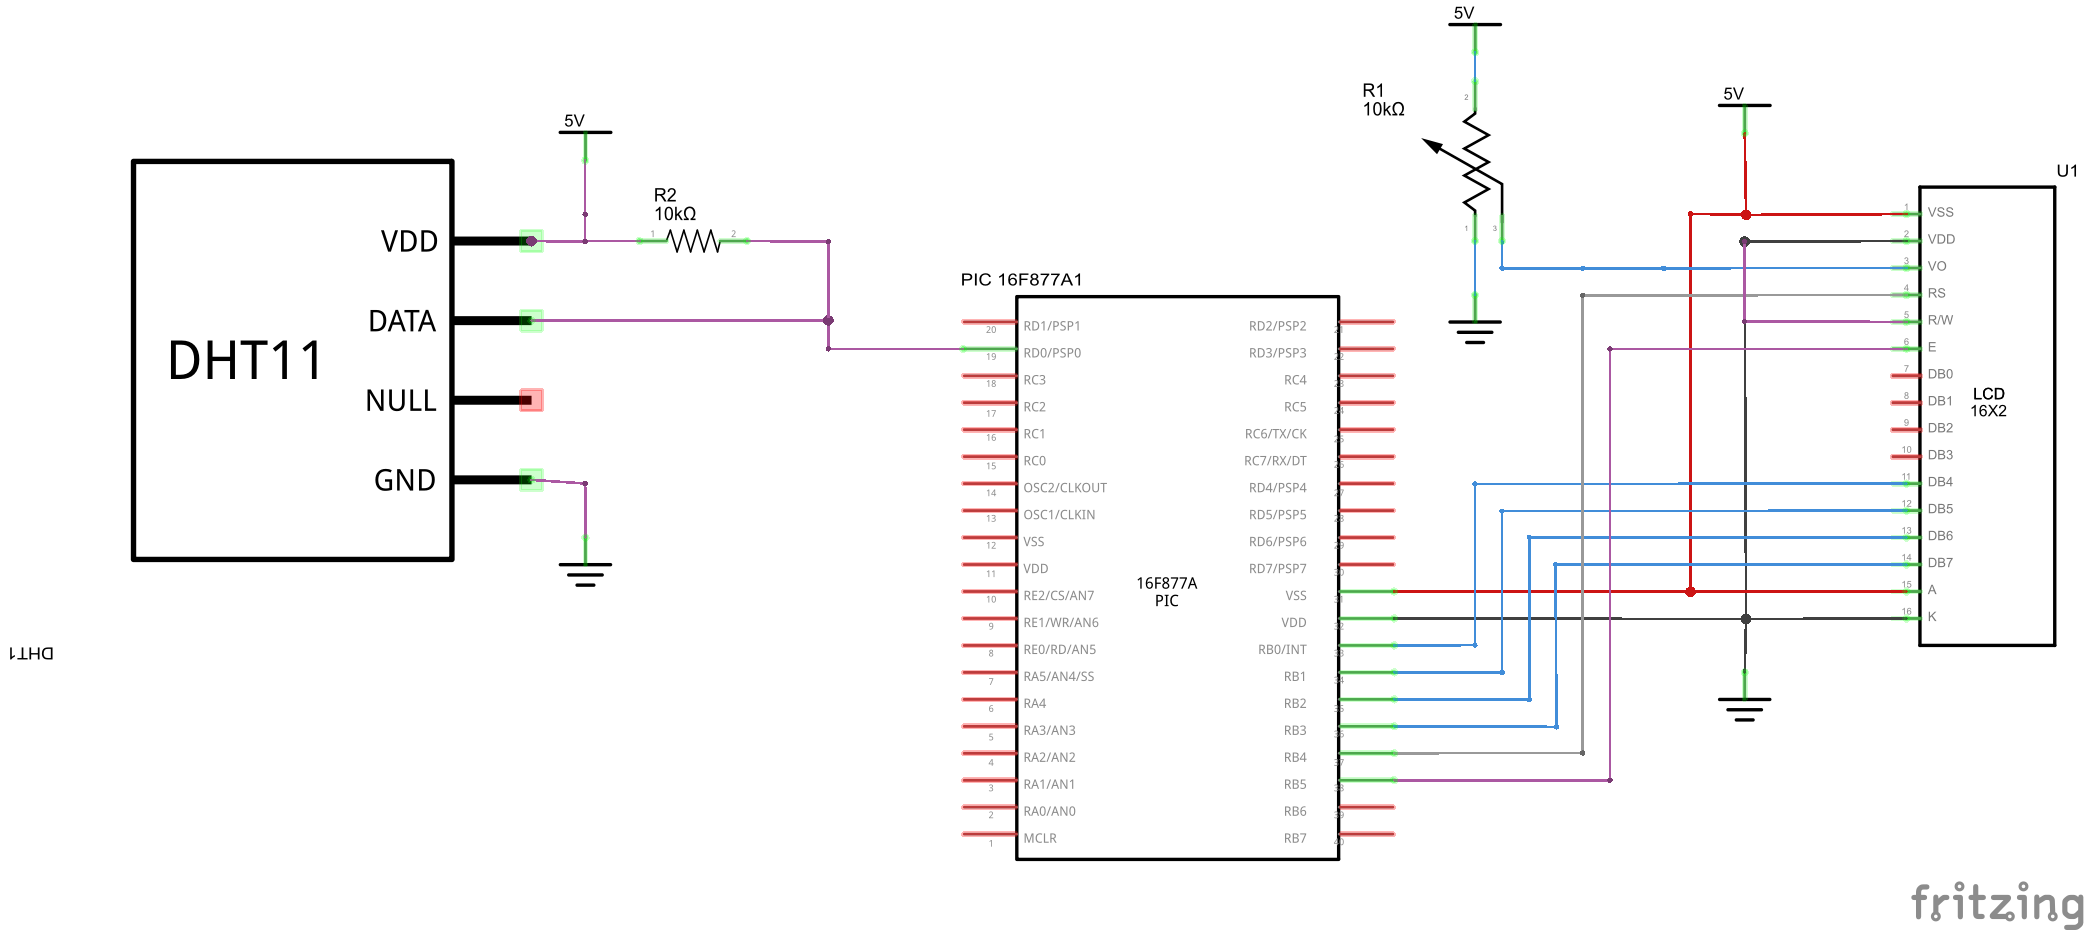
Task: Click the DATA pin label on DHT11
Action: coord(402,321)
